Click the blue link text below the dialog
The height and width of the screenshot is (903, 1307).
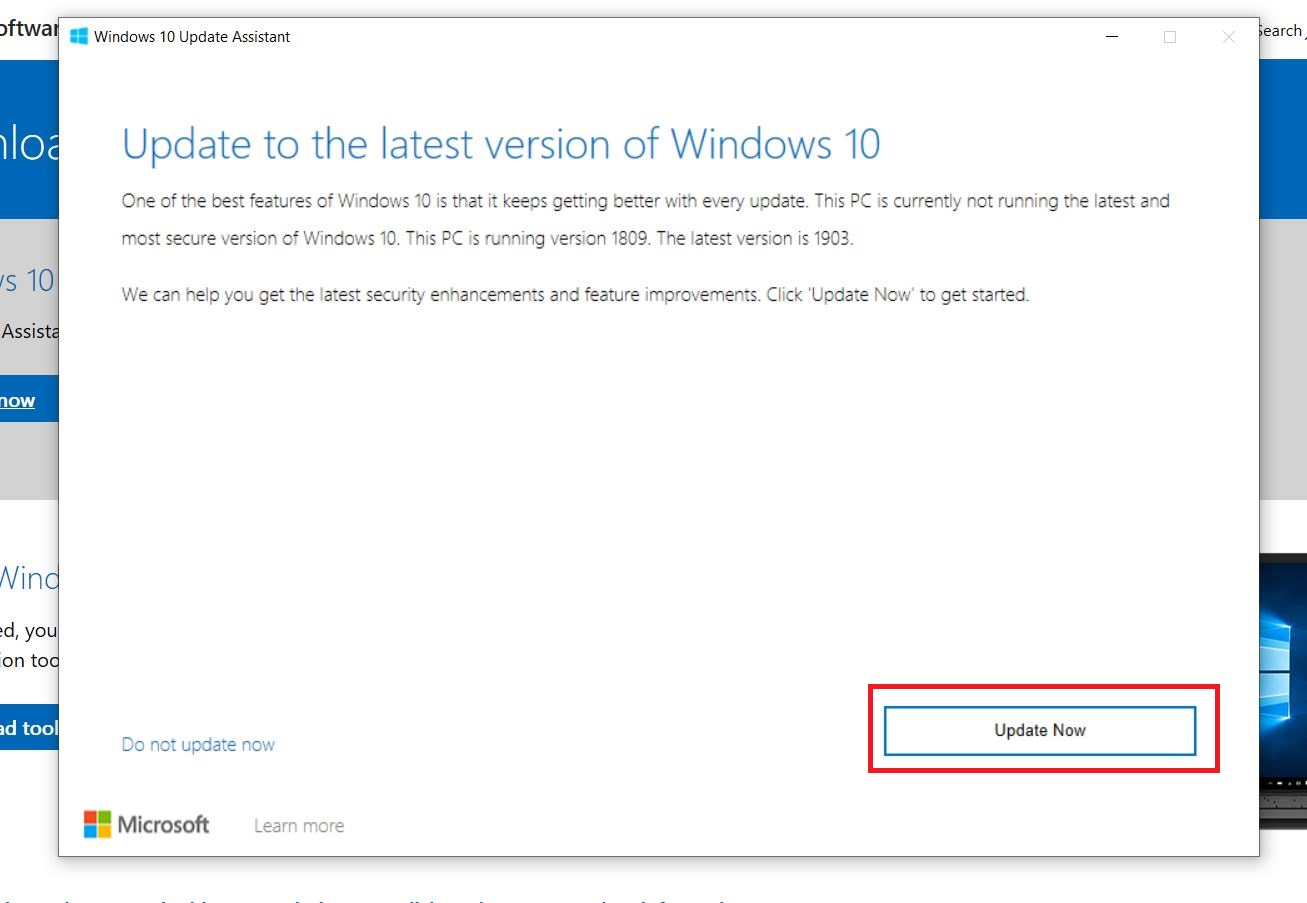click(x=400, y=897)
